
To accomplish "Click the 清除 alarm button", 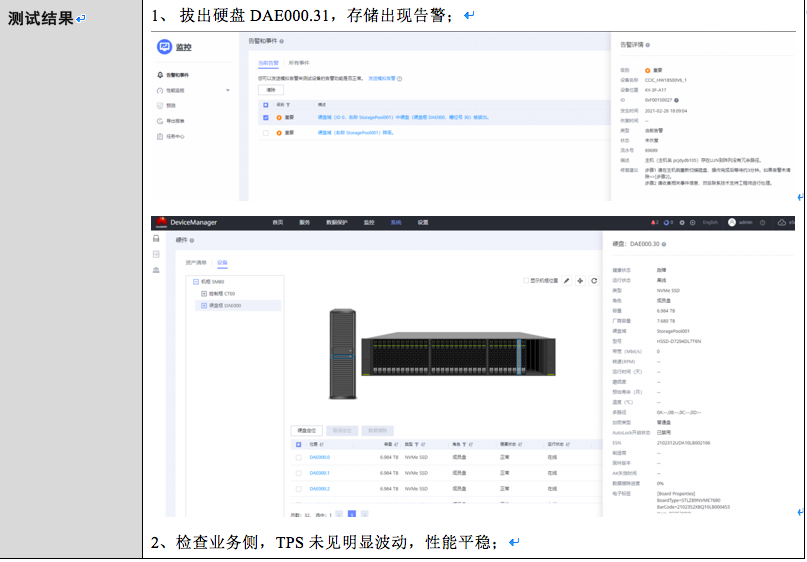I will click(x=271, y=90).
